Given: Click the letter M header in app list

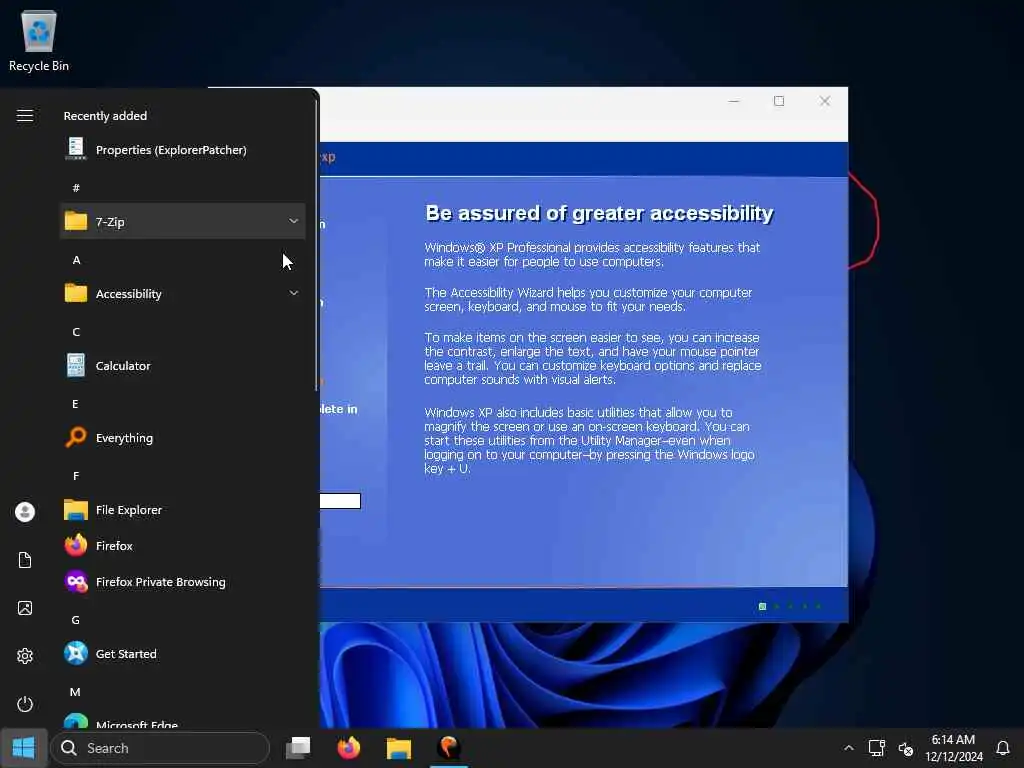Looking at the screenshot, I should [76, 692].
